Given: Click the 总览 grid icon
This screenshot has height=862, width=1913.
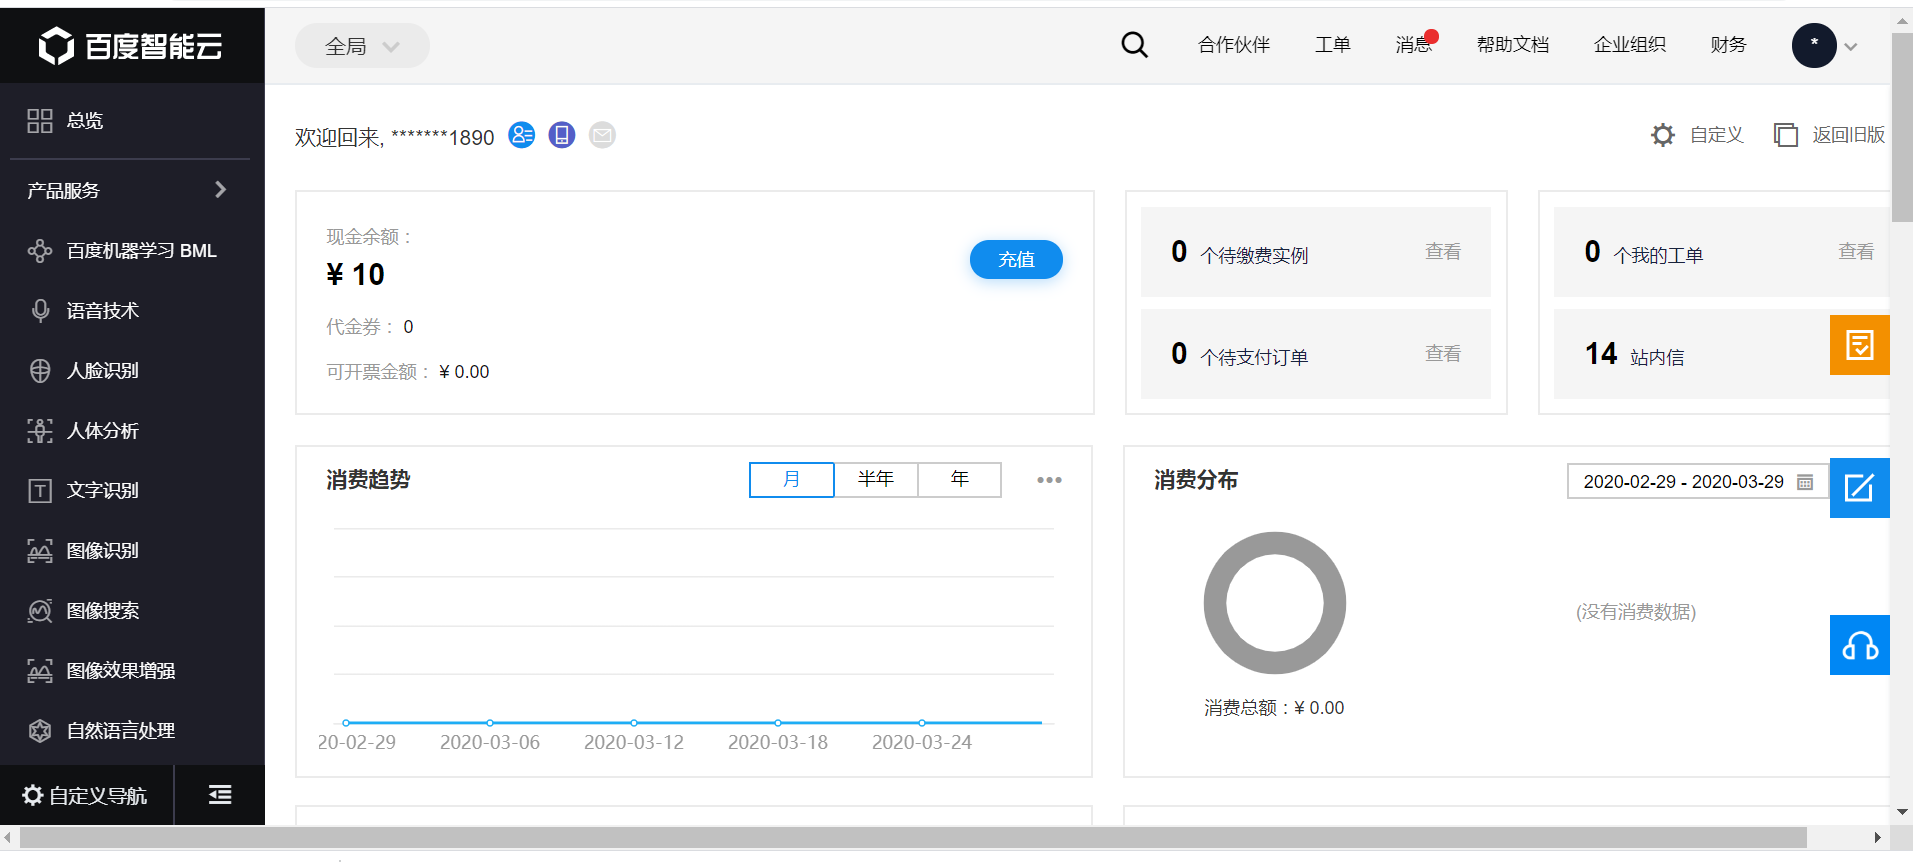Looking at the screenshot, I should (40, 121).
